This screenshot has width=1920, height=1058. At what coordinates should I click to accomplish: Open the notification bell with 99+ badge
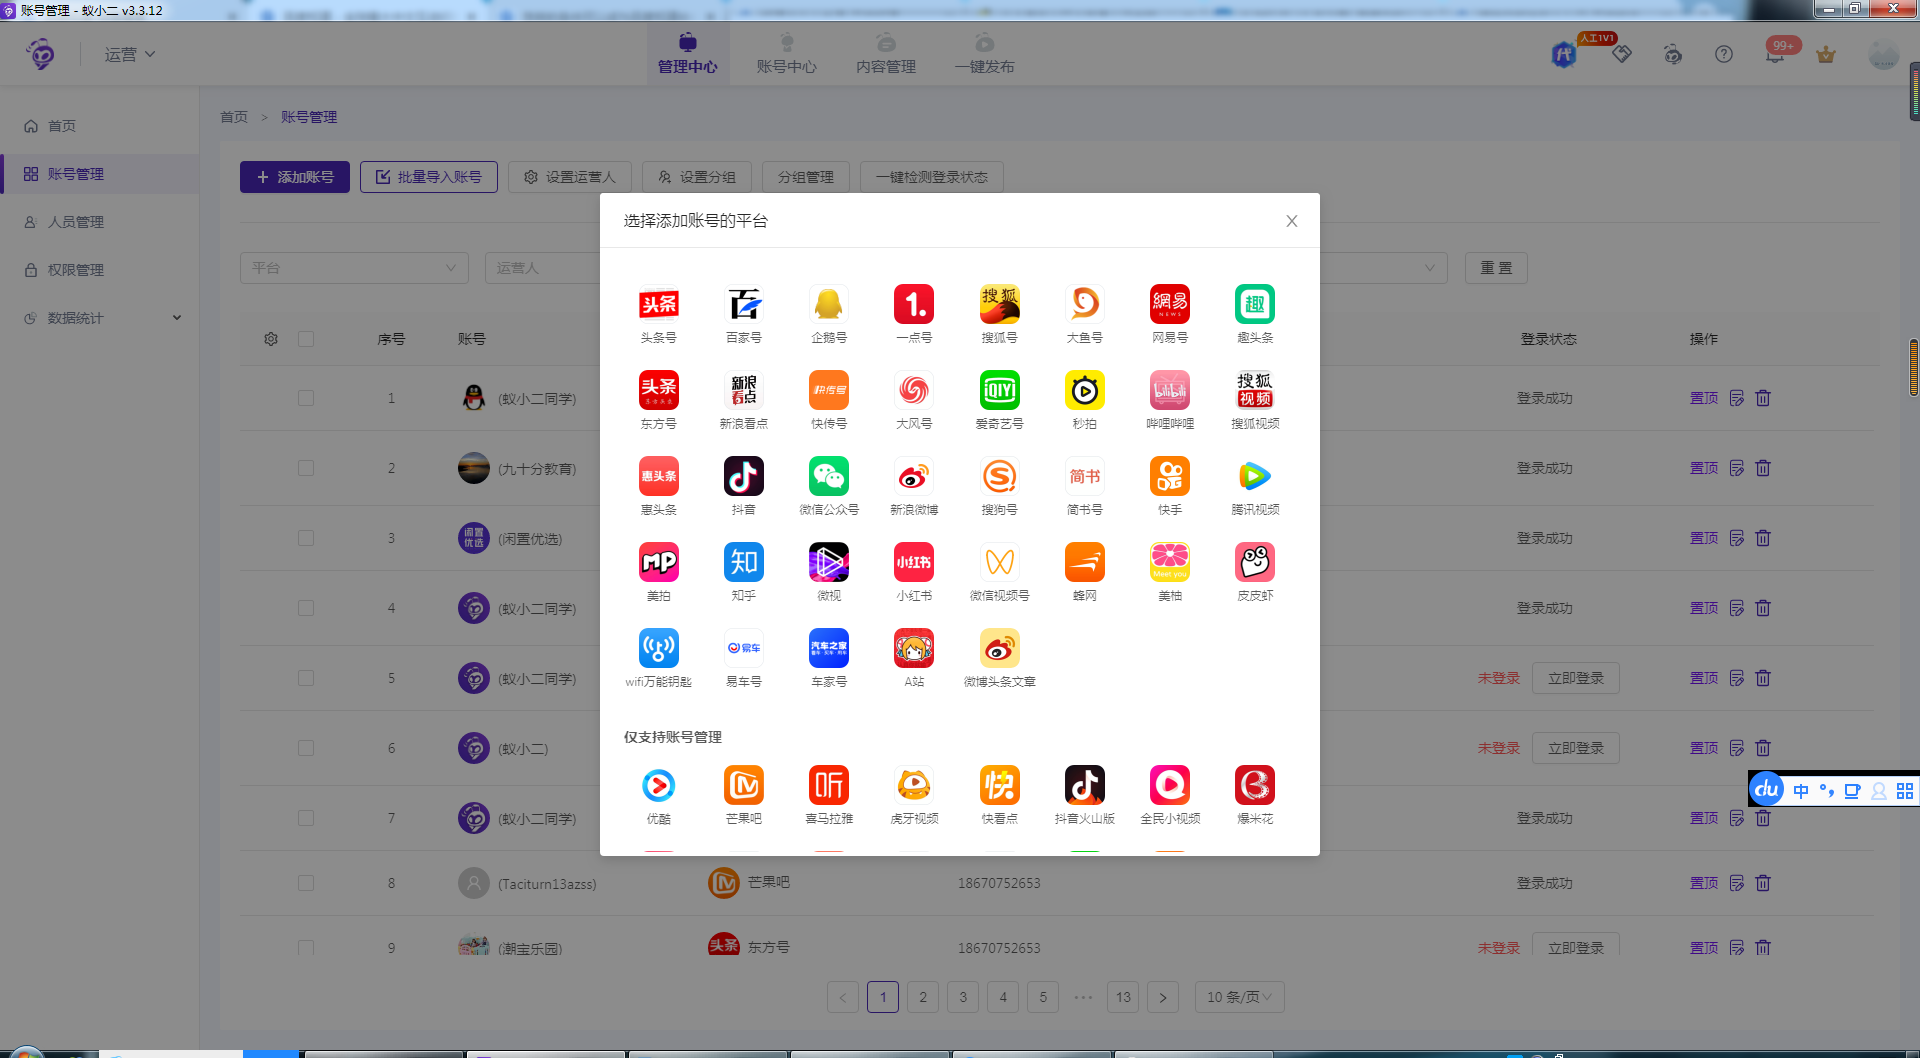pyautogui.click(x=1775, y=54)
